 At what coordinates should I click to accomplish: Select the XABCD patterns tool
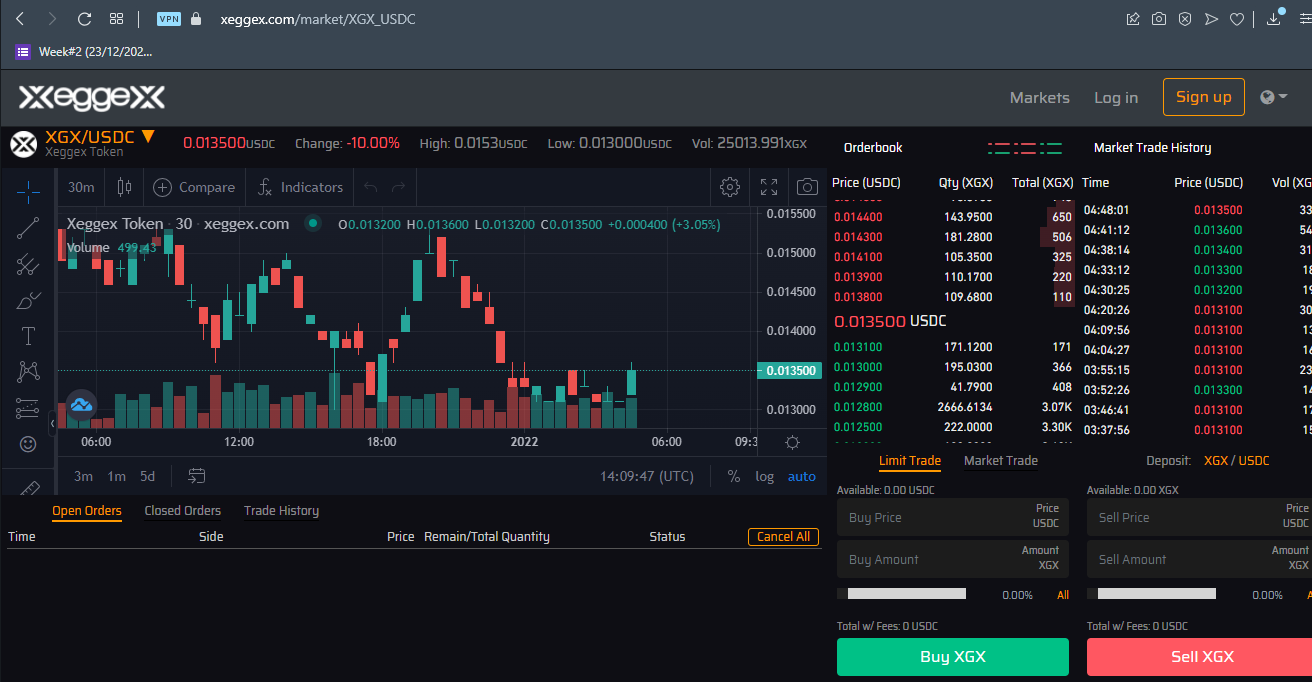tap(28, 372)
